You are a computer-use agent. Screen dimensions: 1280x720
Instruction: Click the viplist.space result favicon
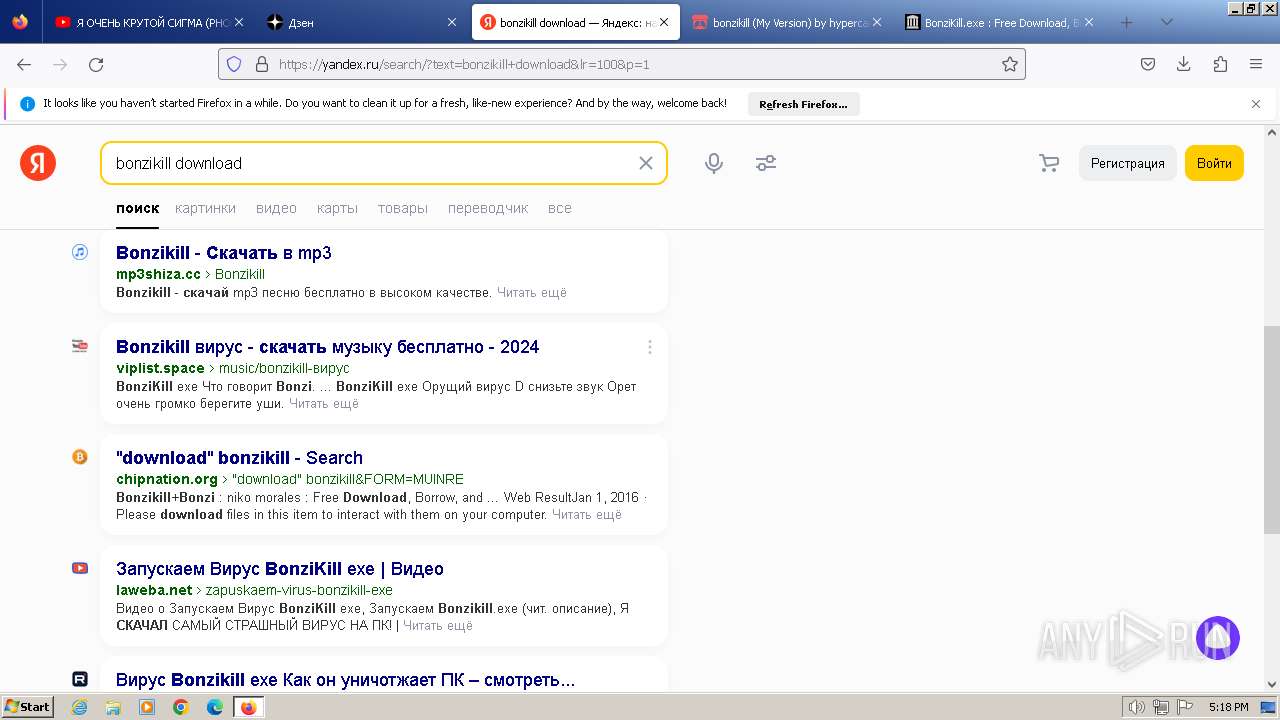[x=80, y=346]
